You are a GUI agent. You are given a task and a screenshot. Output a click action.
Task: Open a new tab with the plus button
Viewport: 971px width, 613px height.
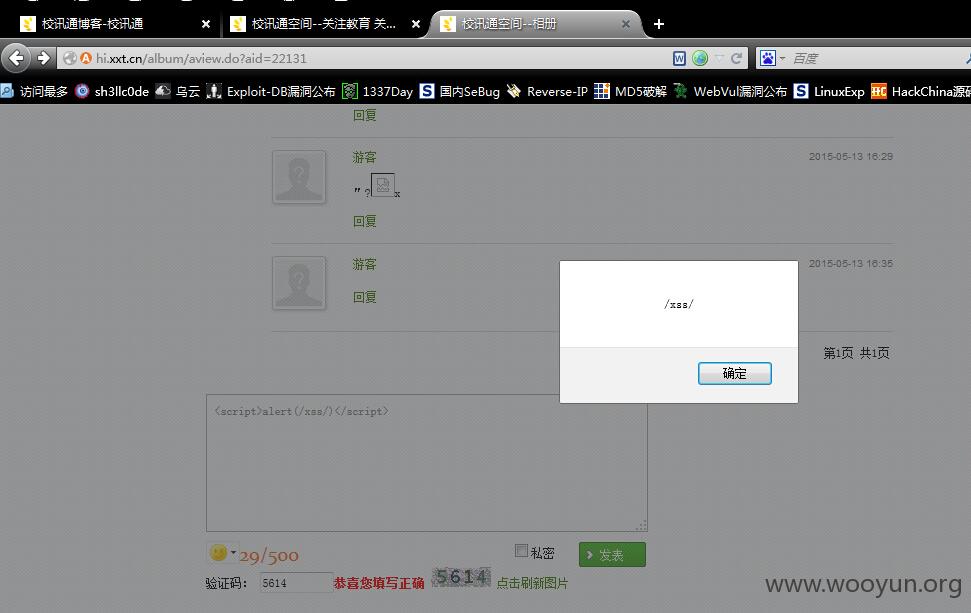(659, 24)
